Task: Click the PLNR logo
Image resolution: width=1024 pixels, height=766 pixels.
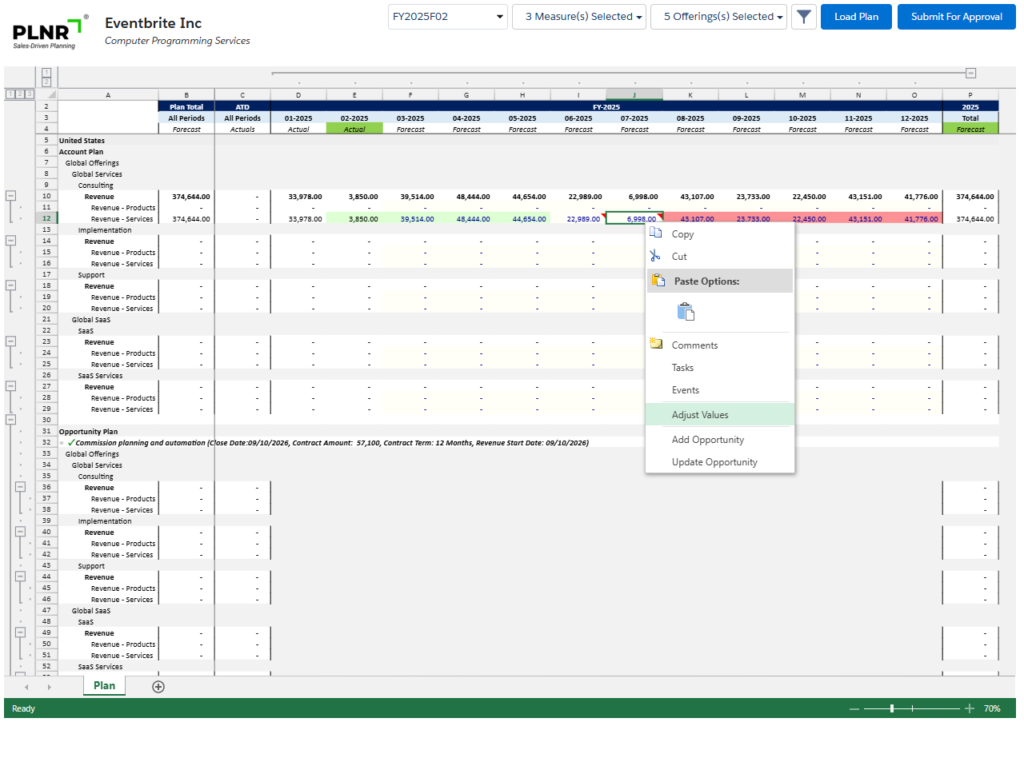Action: (x=50, y=33)
